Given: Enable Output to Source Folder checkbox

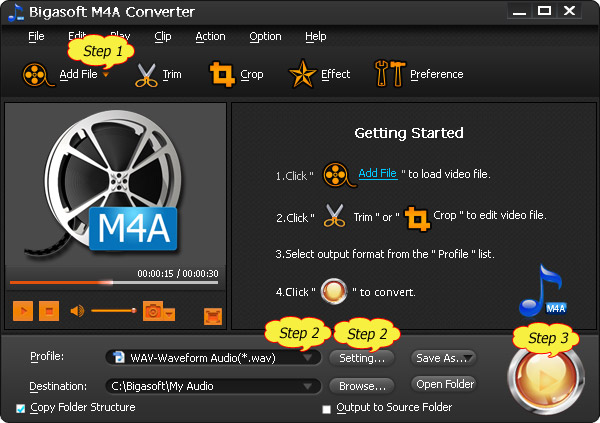Looking at the screenshot, I should (x=326, y=409).
